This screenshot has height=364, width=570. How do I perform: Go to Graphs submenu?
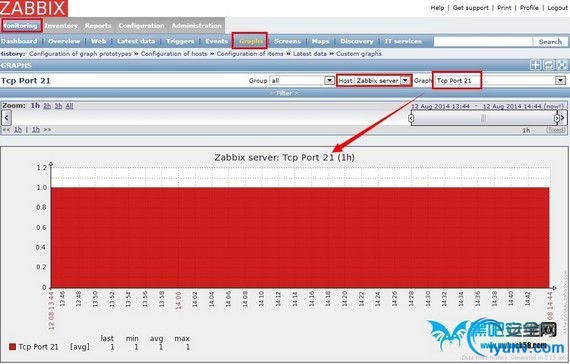tap(250, 41)
